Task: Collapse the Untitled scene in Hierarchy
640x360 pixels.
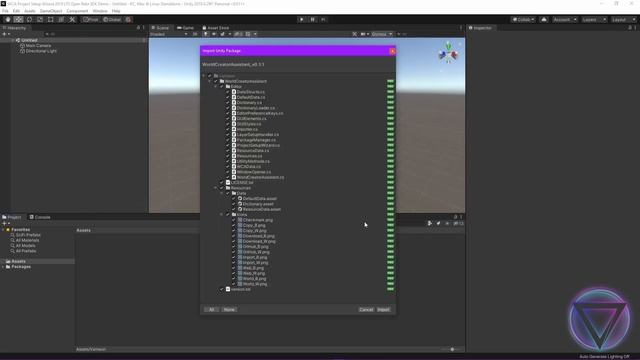Action: [13, 40]
